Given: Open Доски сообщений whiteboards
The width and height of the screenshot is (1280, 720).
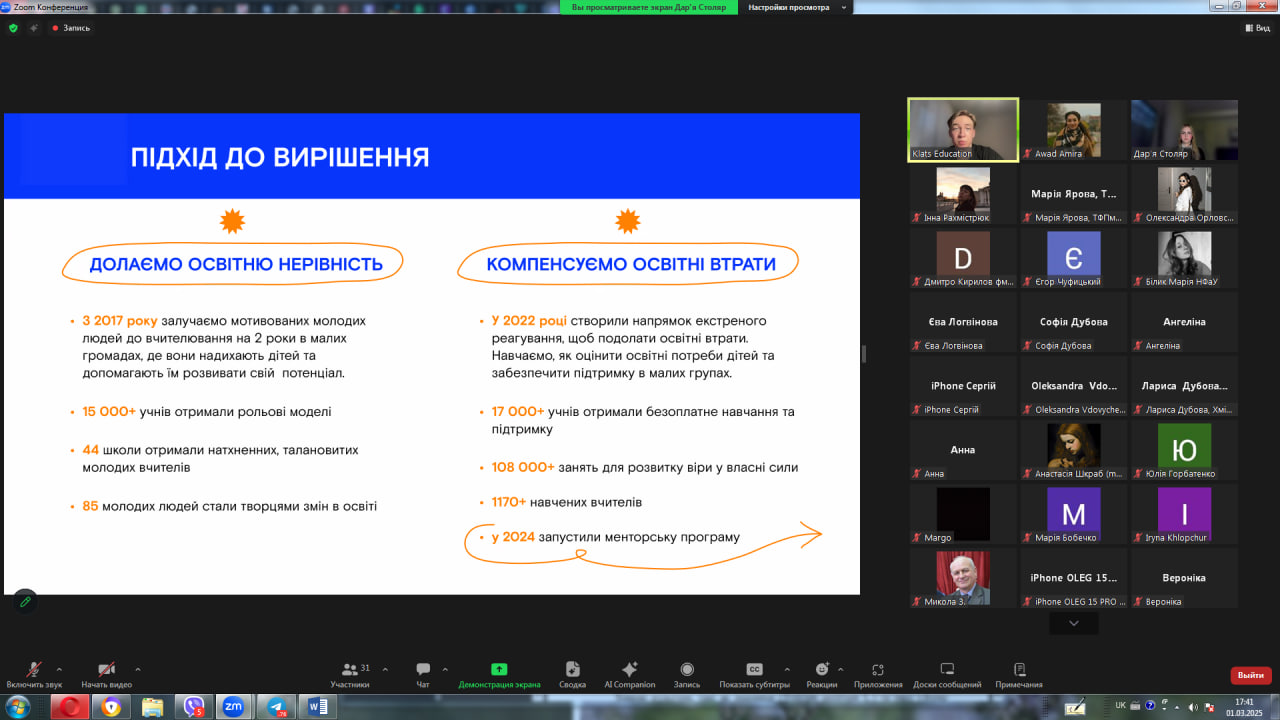Looking at the screenshot, I should (x=947, y=675).
